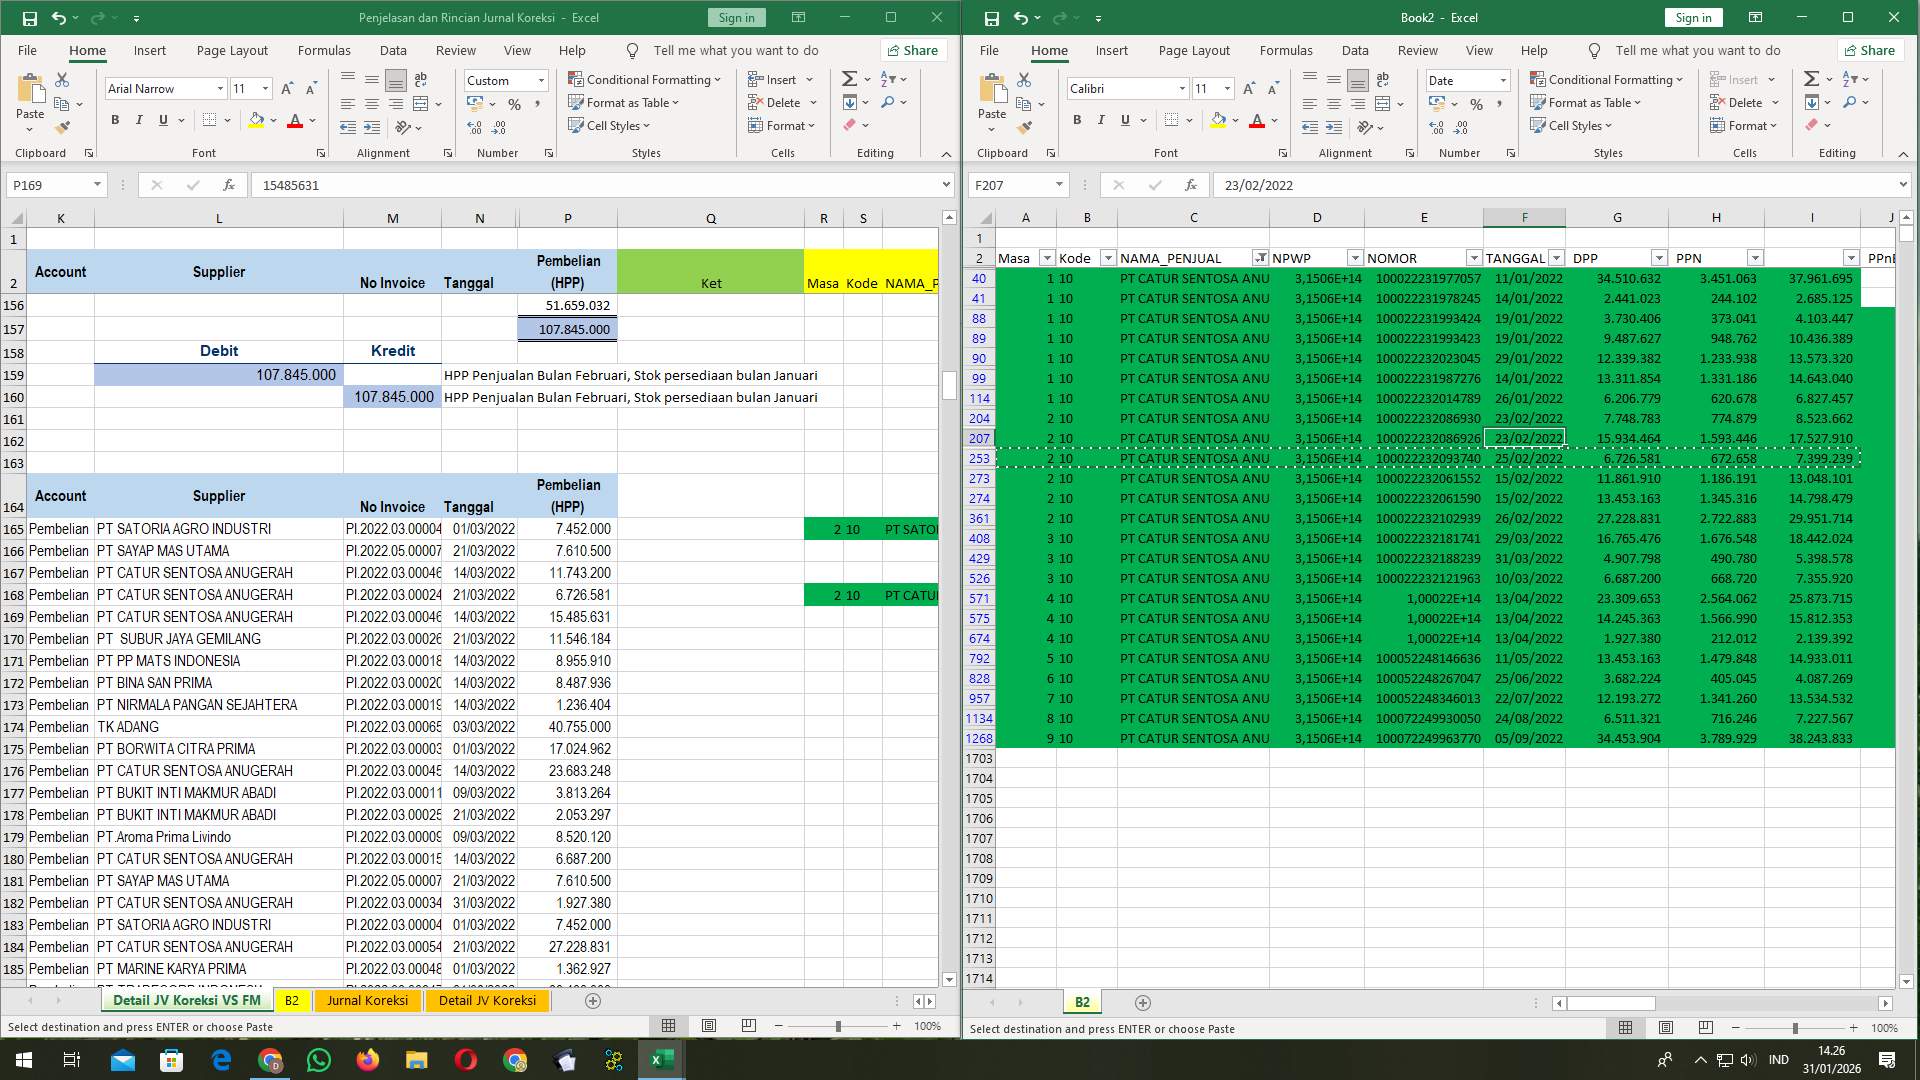Image resolution: width=1920 pixels, height=1080 pixels.
Task: Open the TANGGAL column filter dropdown
Action: coord(1556,258)
